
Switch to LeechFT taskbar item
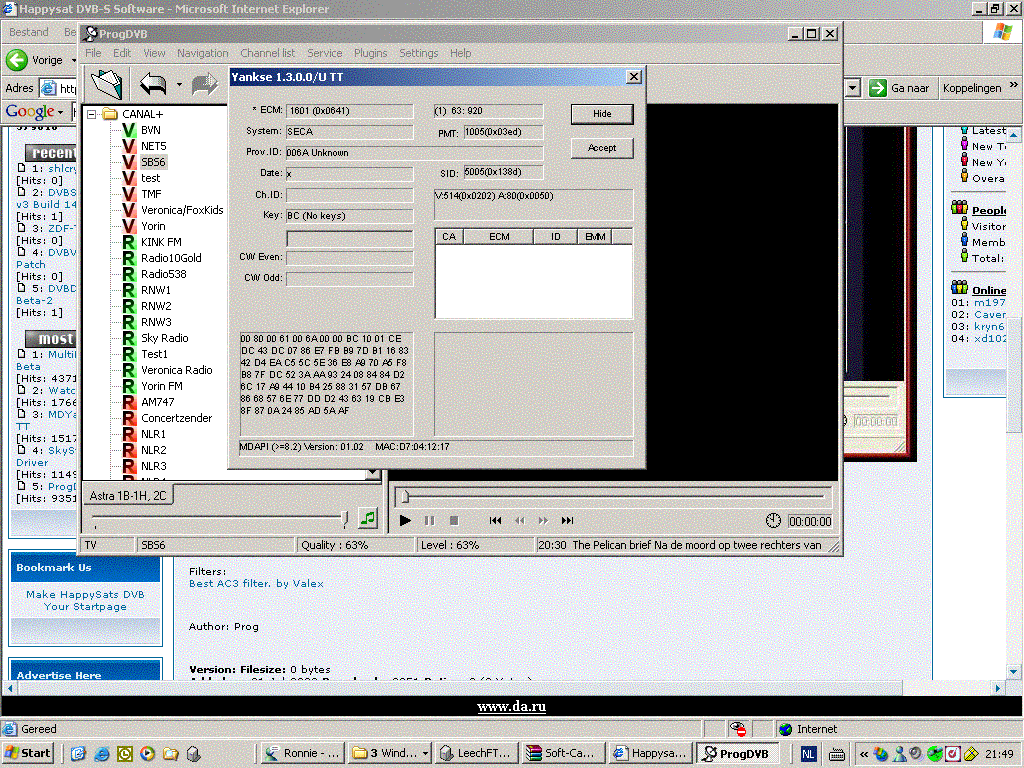coord(477,753)
